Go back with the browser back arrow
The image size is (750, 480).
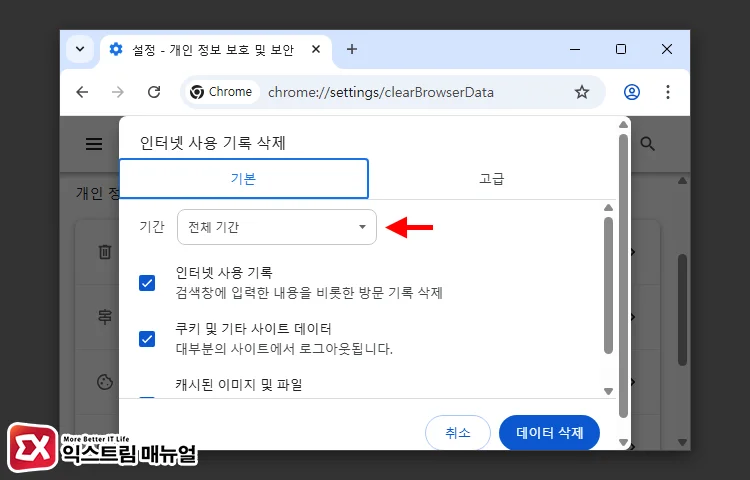click(82, 92)
